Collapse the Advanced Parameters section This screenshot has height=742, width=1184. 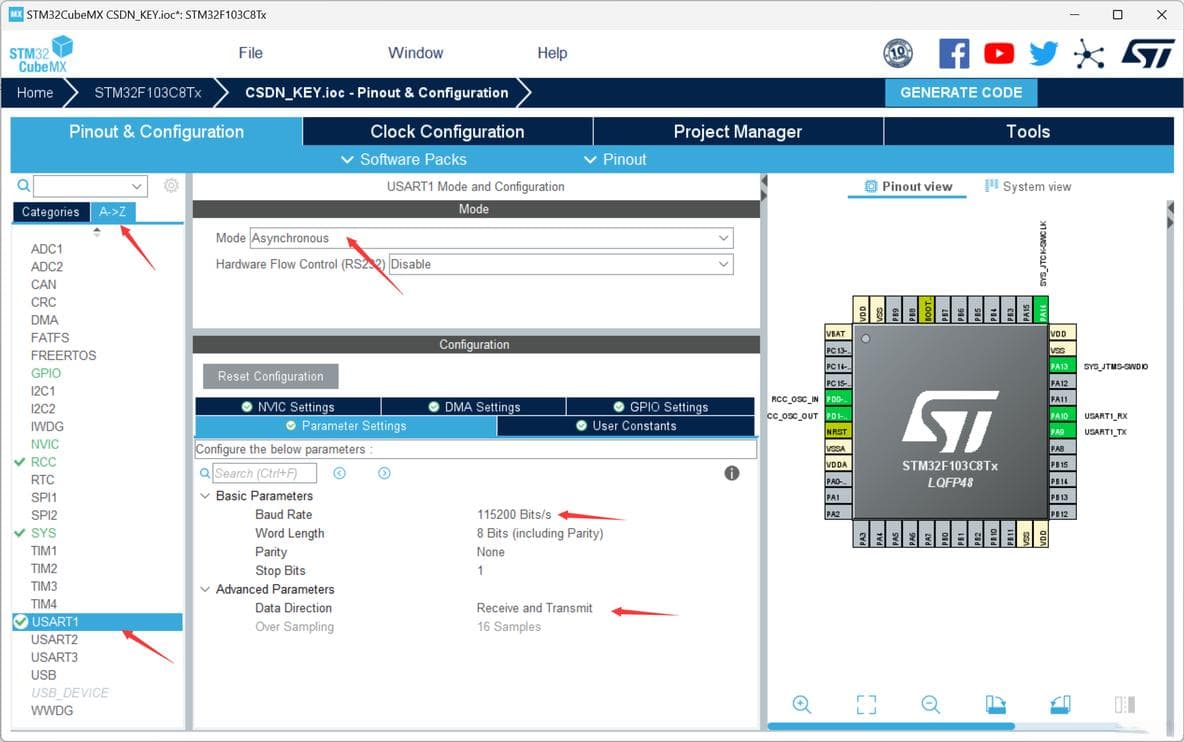tap(205, 590)
